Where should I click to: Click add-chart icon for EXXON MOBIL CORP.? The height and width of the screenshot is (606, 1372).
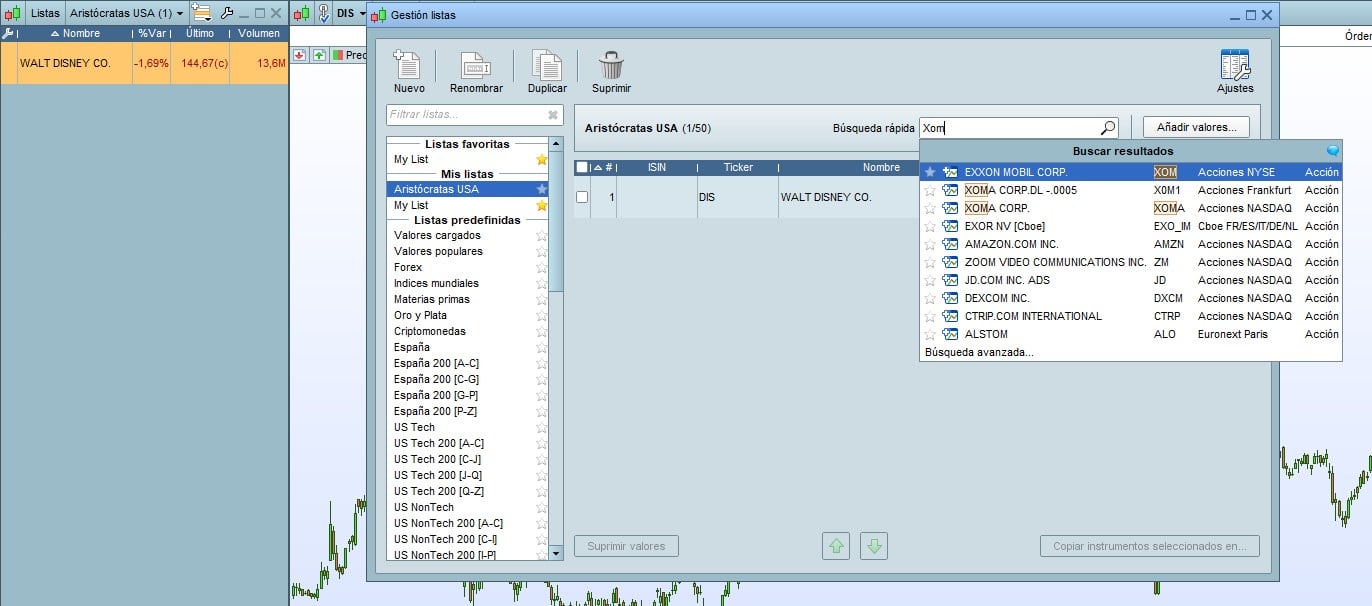point(950,172)
